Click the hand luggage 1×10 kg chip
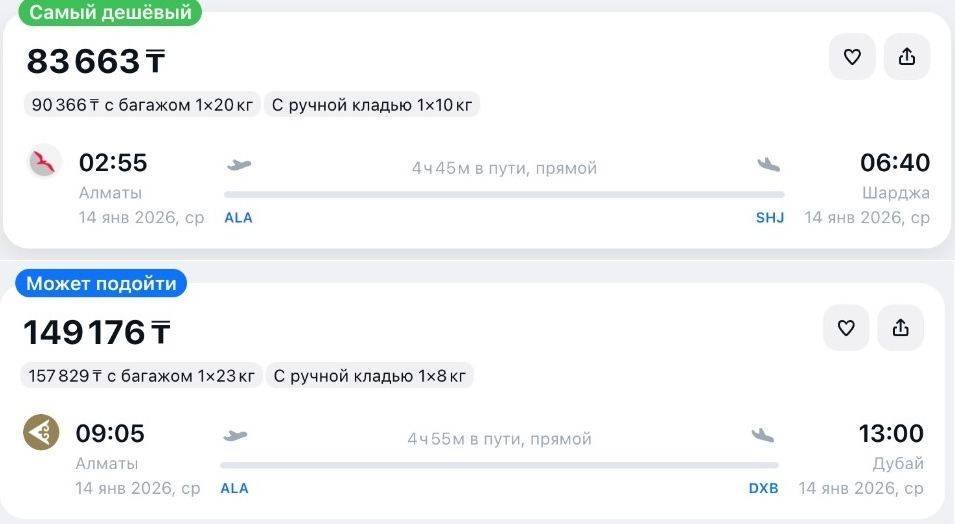The width and height of the screenshot is (955, 524). point(372,104)
